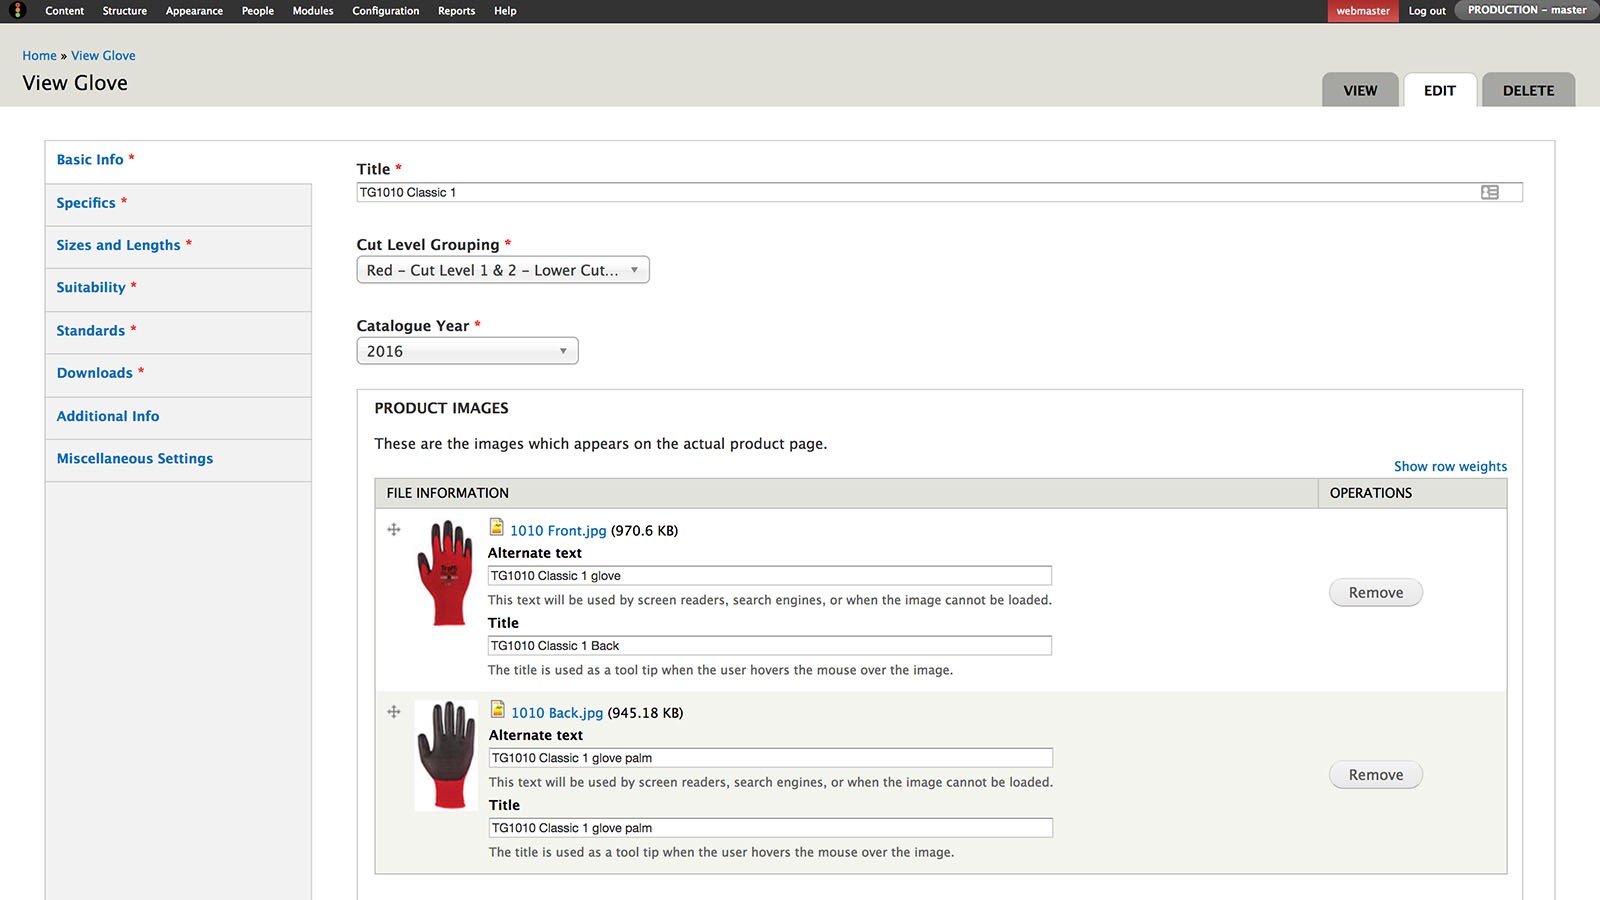
Task: Select the Basic Info section
Action: coord(178,161)
